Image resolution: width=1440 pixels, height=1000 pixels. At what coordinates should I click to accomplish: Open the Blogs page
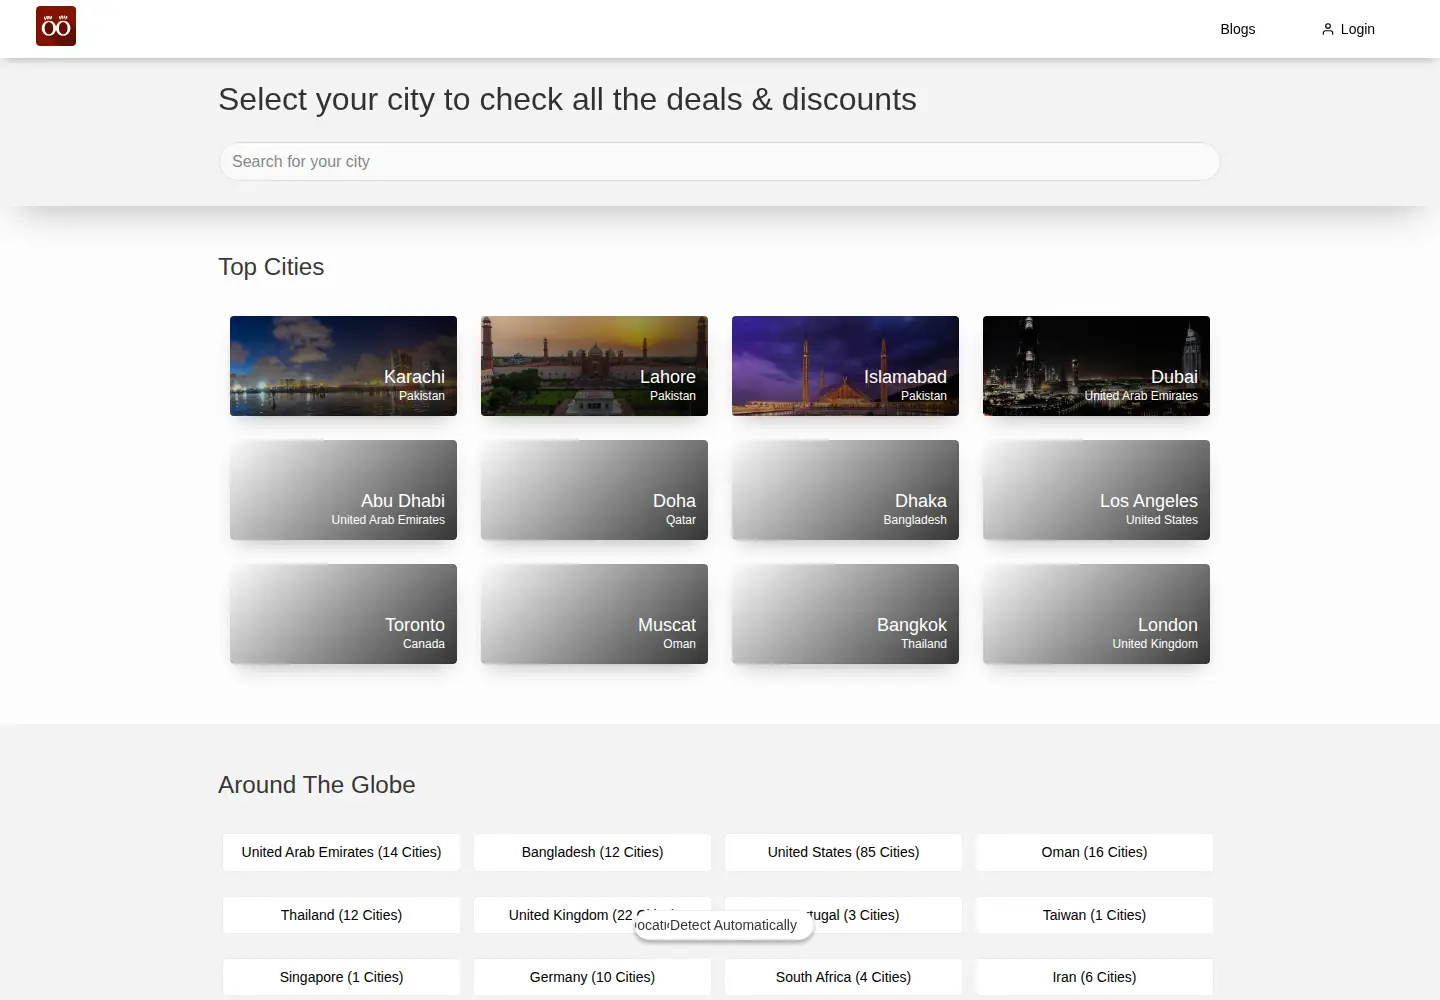1237,29
